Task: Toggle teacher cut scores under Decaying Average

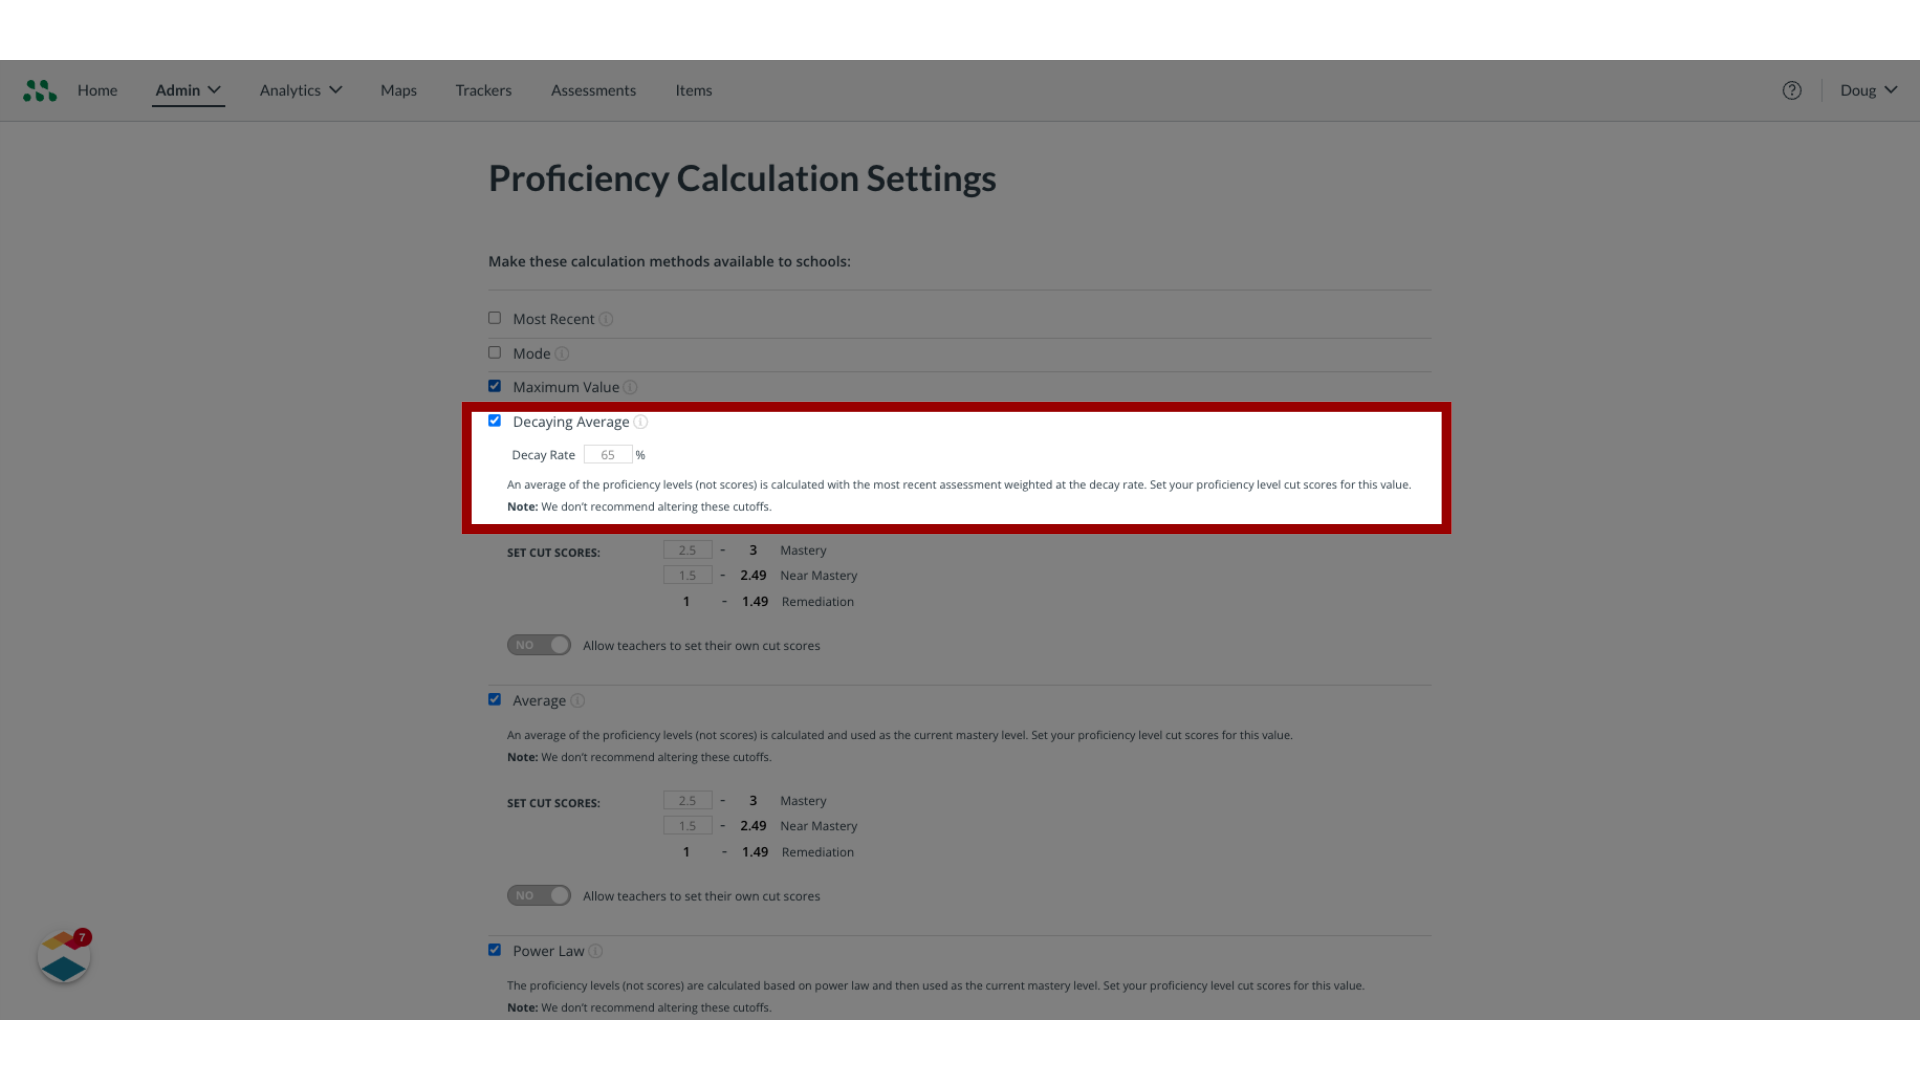Action: 539,645
